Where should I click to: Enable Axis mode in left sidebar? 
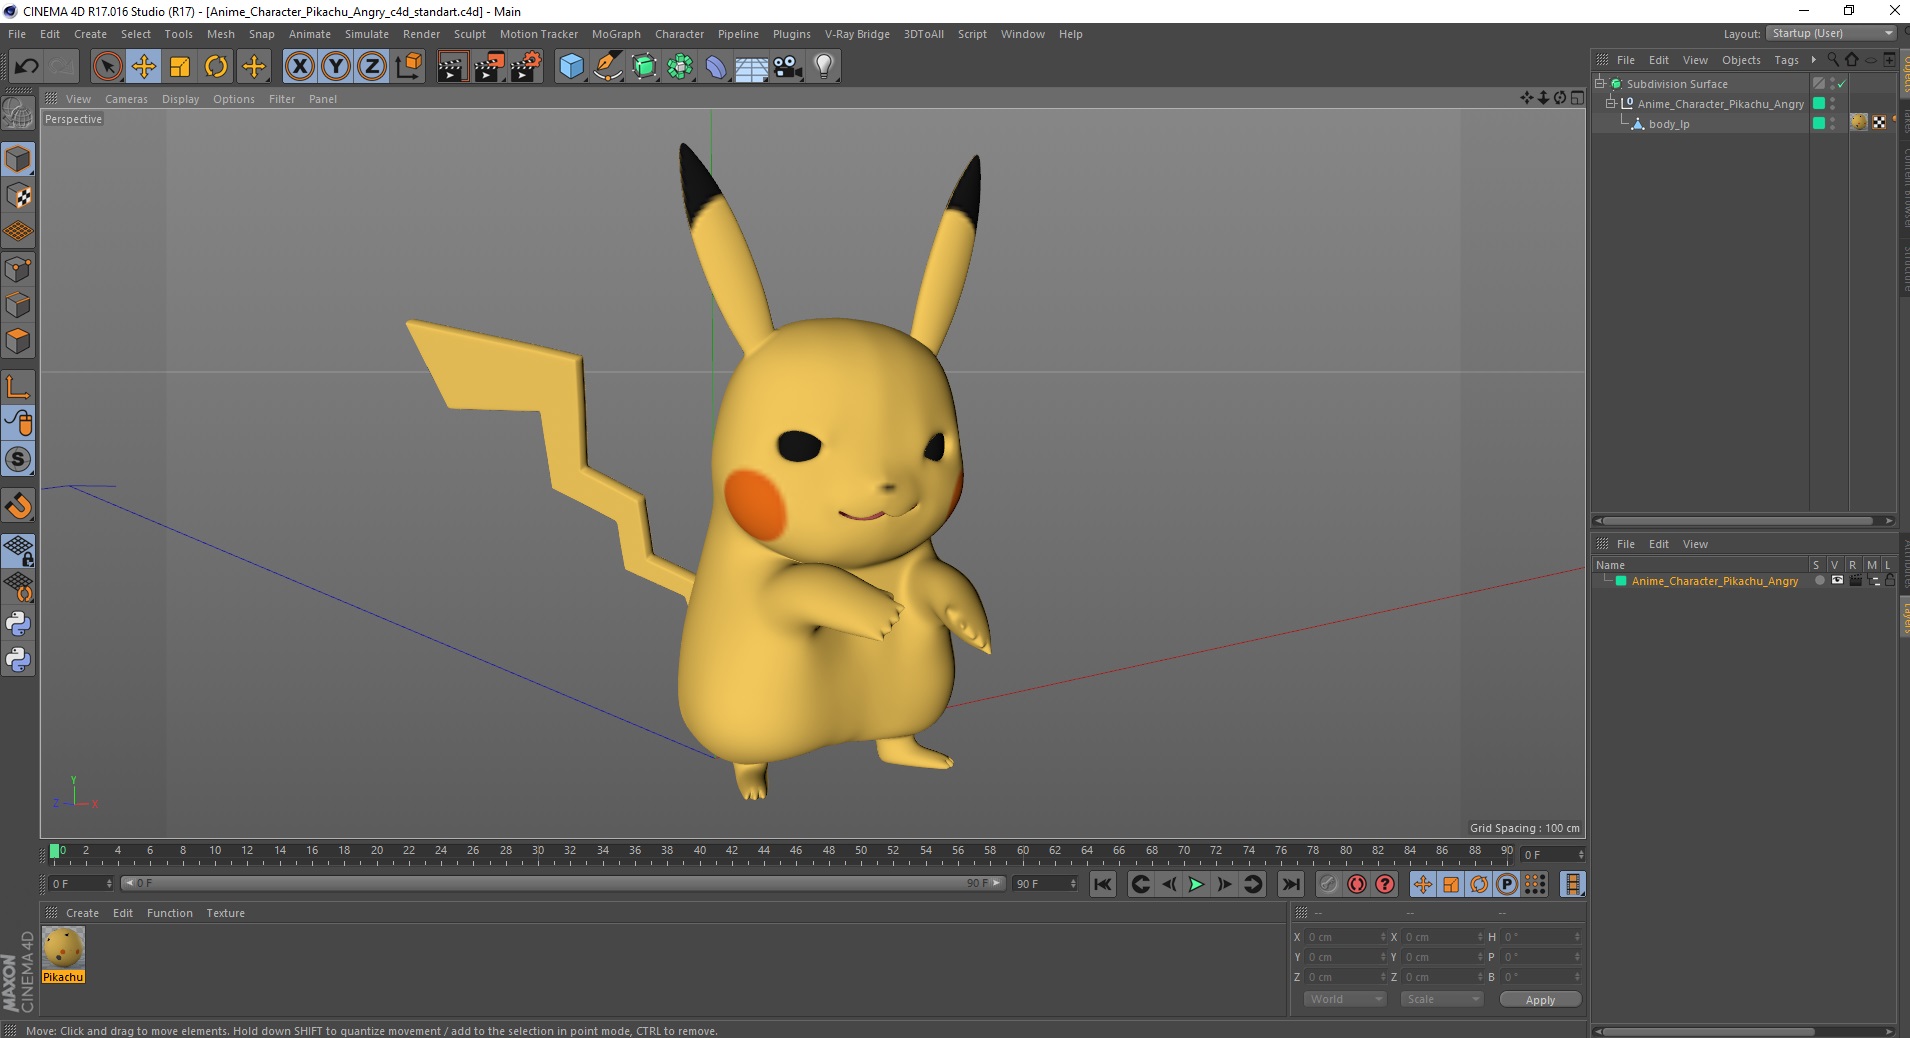18,387
